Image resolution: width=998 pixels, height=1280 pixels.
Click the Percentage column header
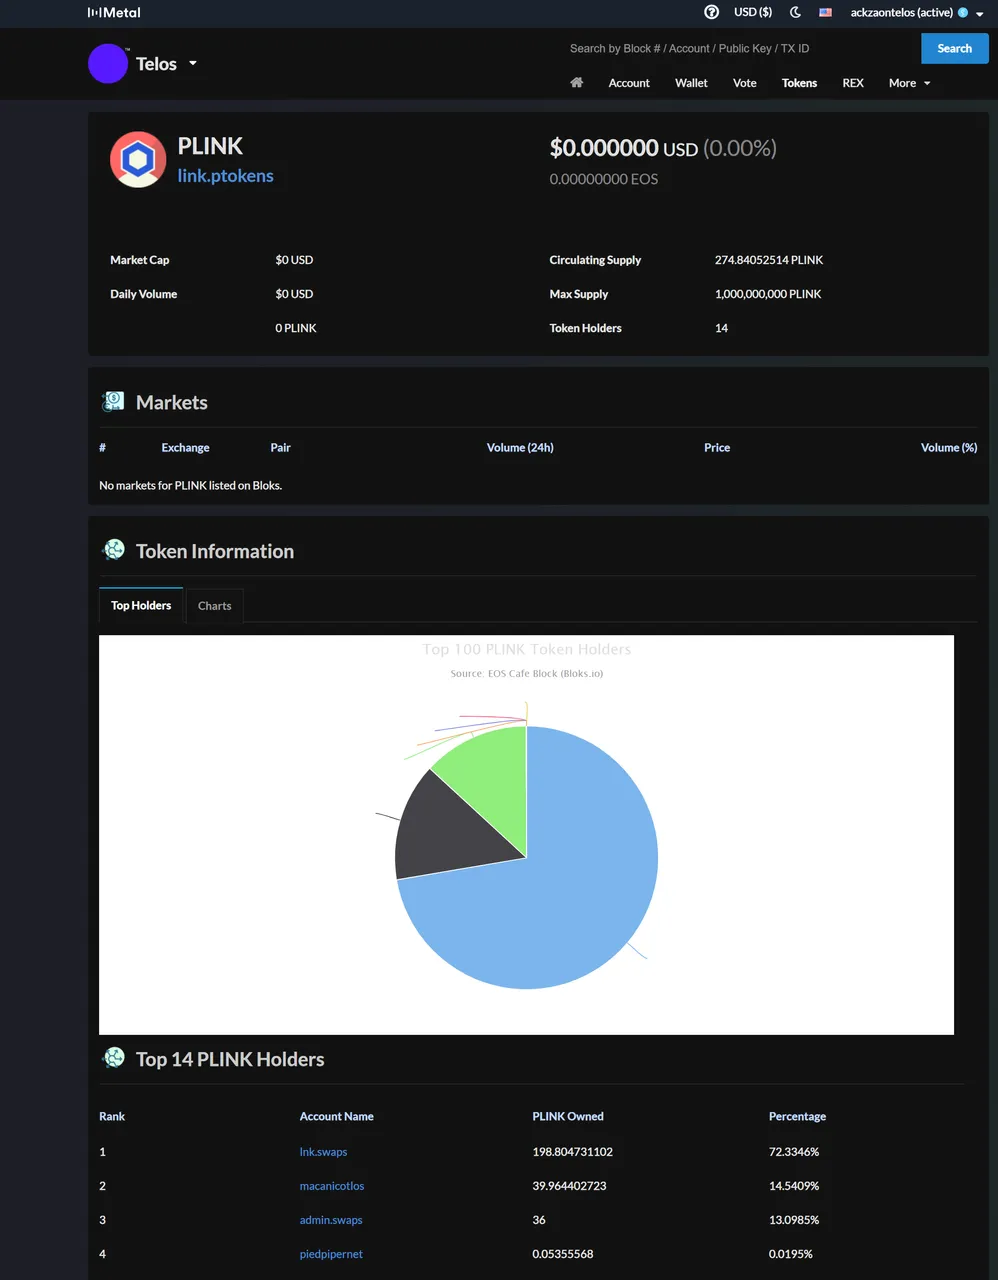(x=797, y=1117)
